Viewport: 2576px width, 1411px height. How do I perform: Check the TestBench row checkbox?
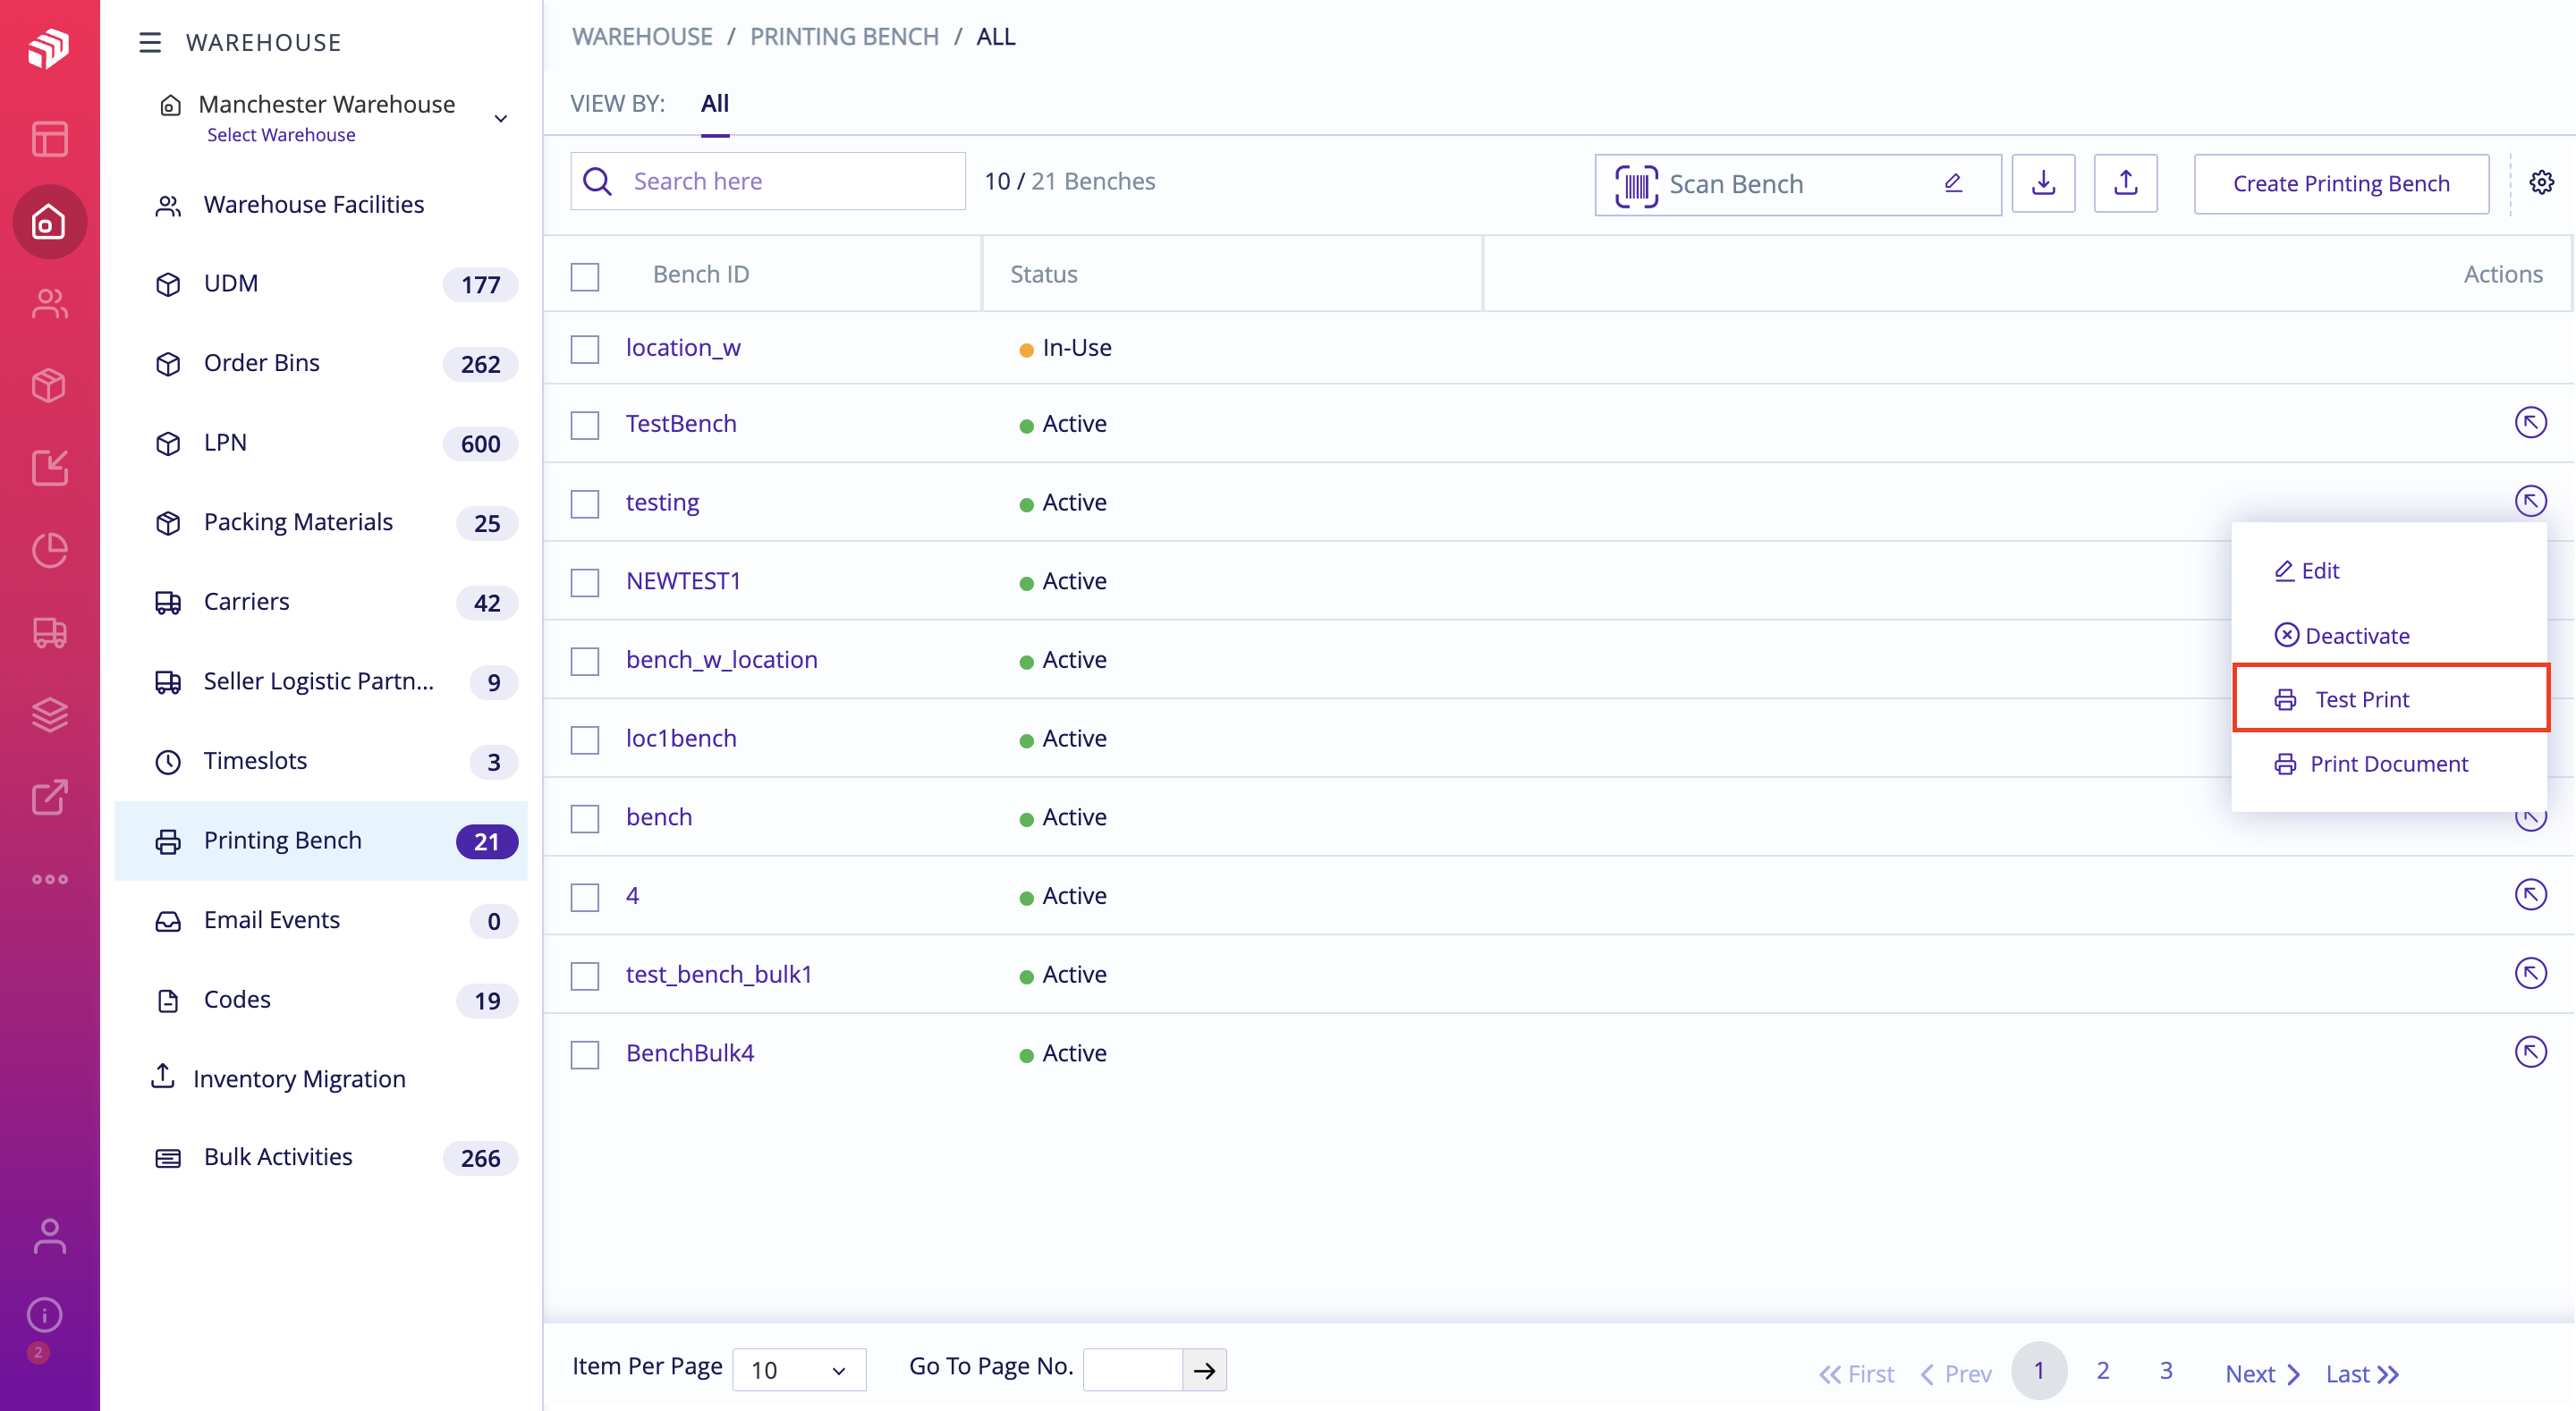point(585,425)
